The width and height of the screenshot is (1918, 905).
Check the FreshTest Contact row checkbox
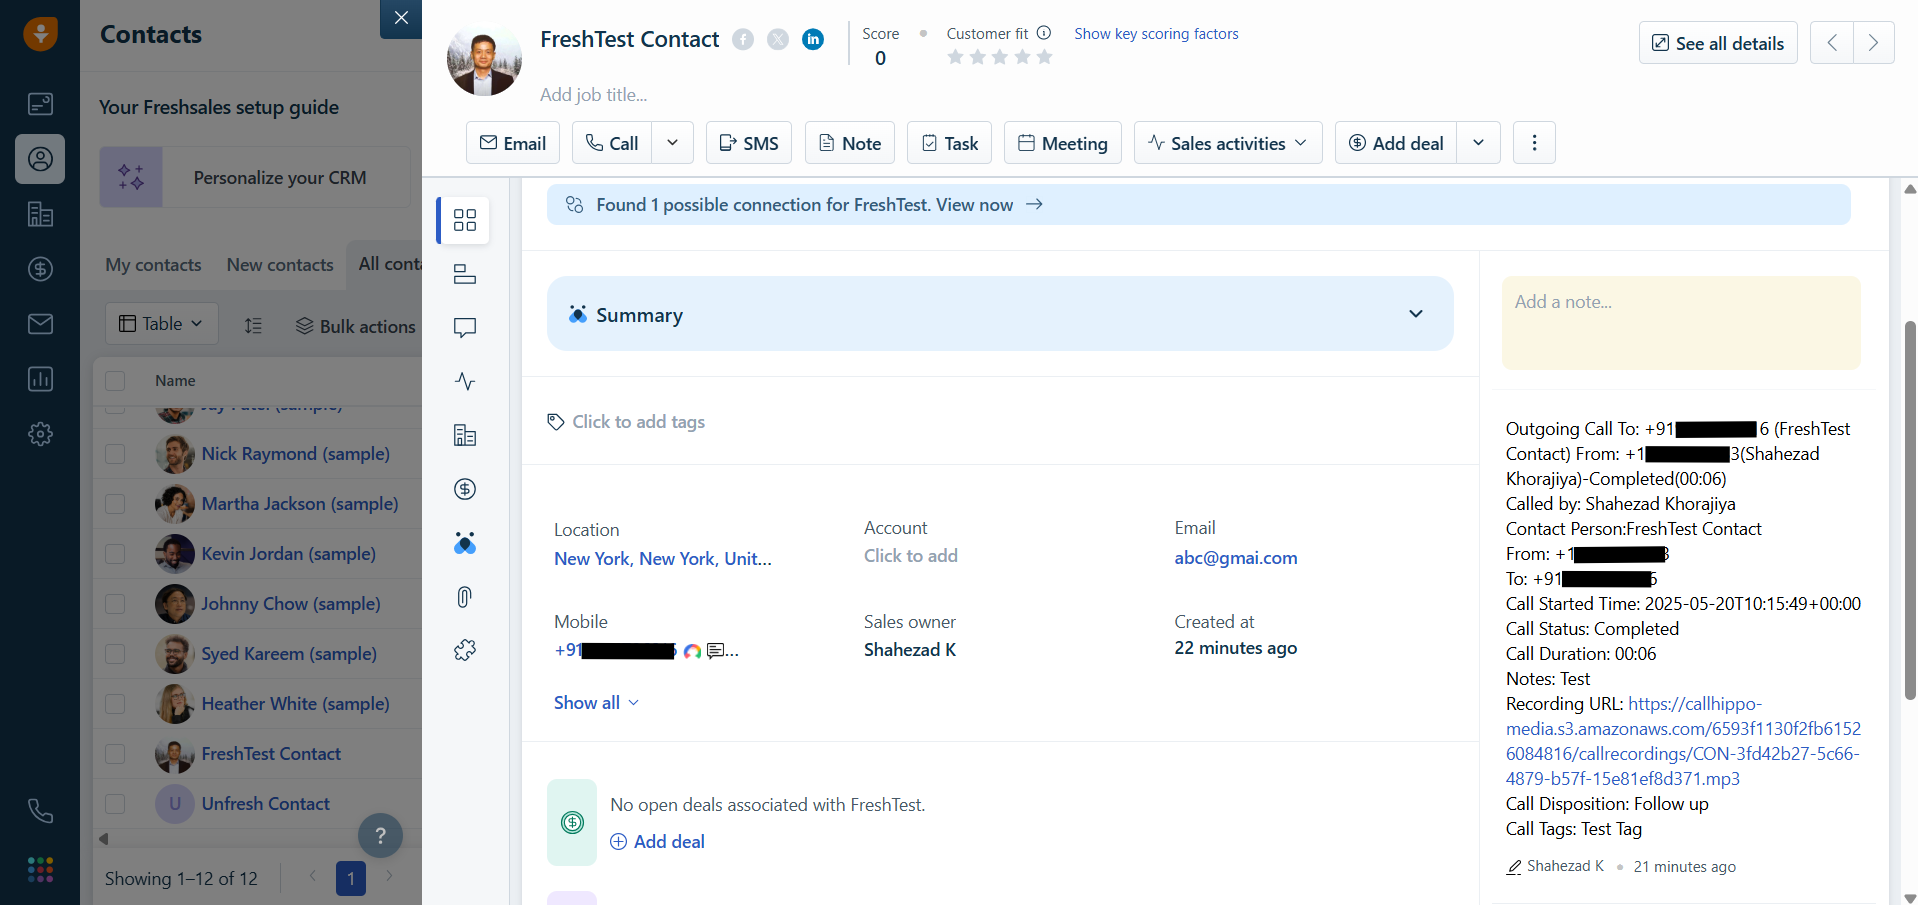tap(115, 754)
